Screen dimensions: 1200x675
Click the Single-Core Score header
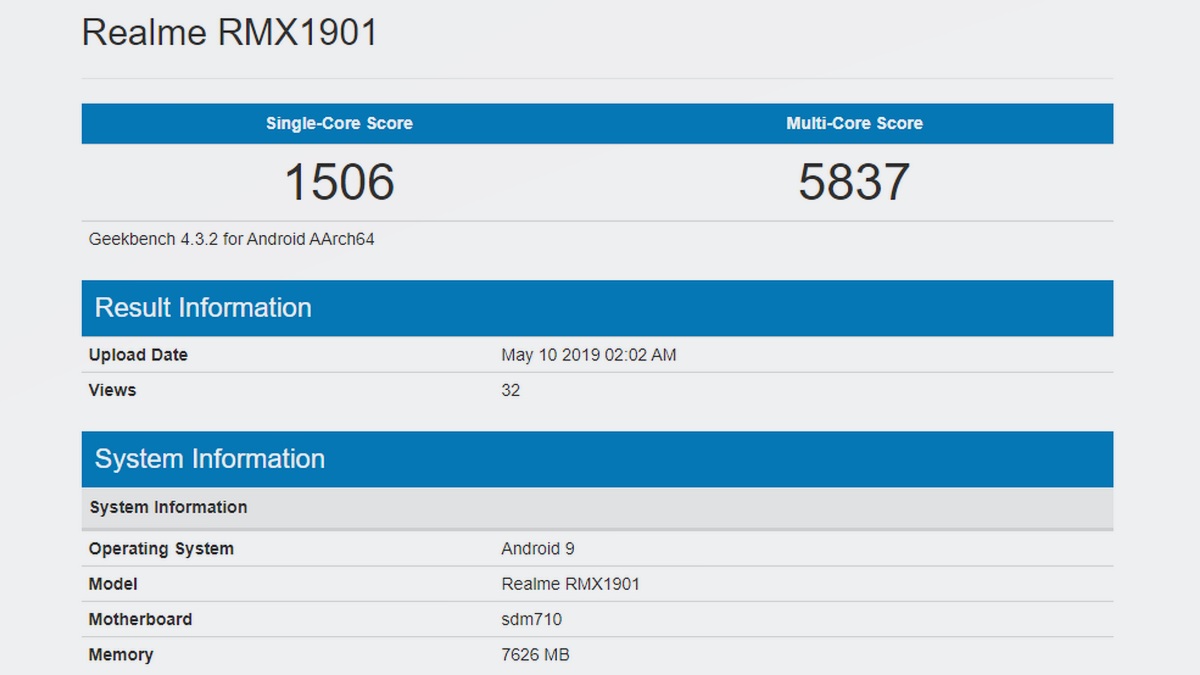339,124
